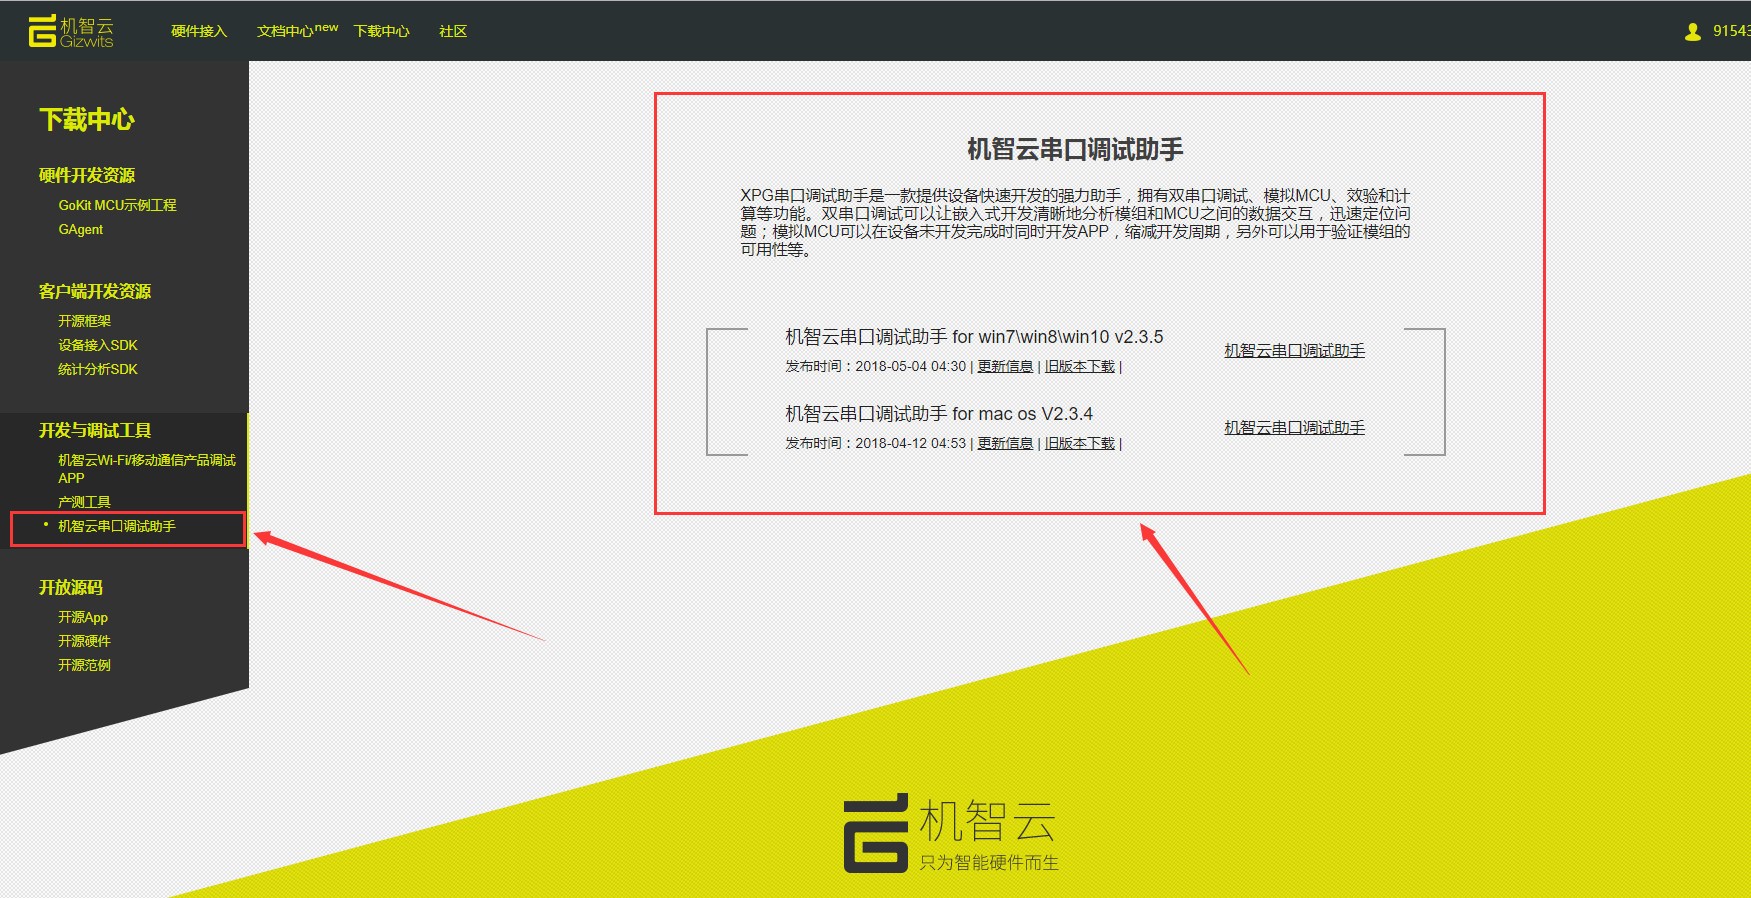Screen dimensions: 1751x898
Task: Click the Gizwits logo in header
Action: tap(71, 31)
